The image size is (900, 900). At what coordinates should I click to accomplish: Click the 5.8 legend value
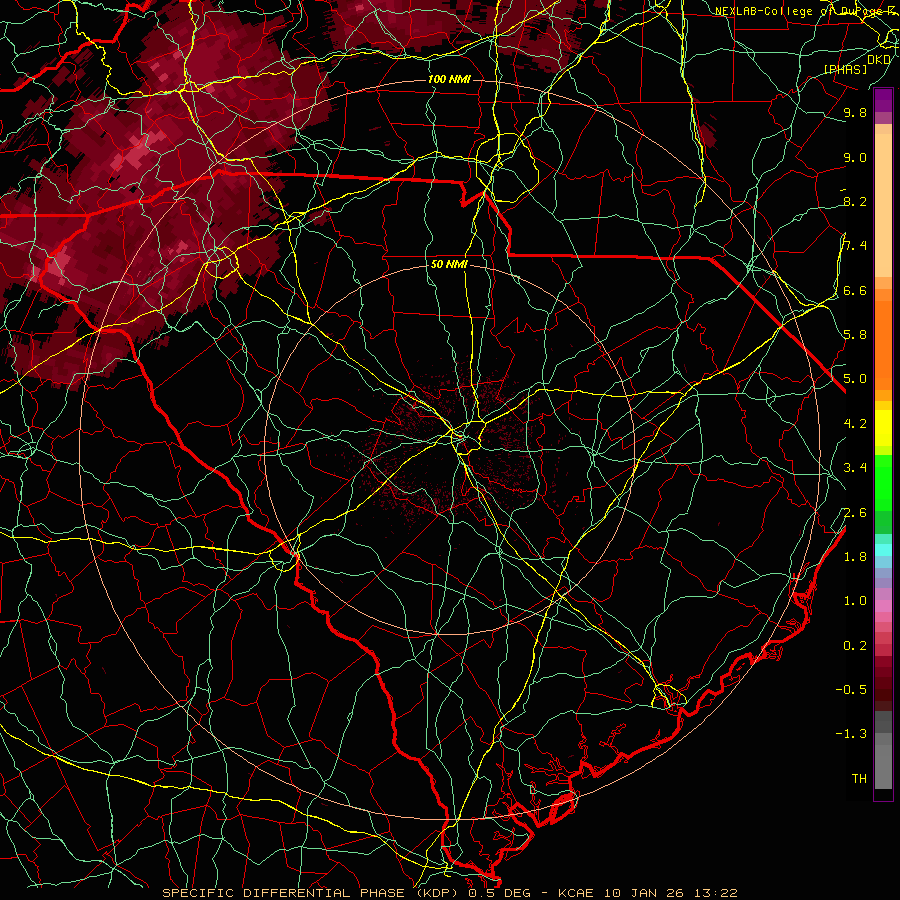[x=855, y=335]
